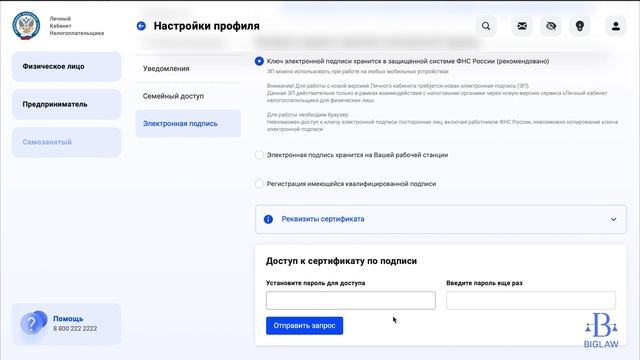Click the help question mark icon

33,323
